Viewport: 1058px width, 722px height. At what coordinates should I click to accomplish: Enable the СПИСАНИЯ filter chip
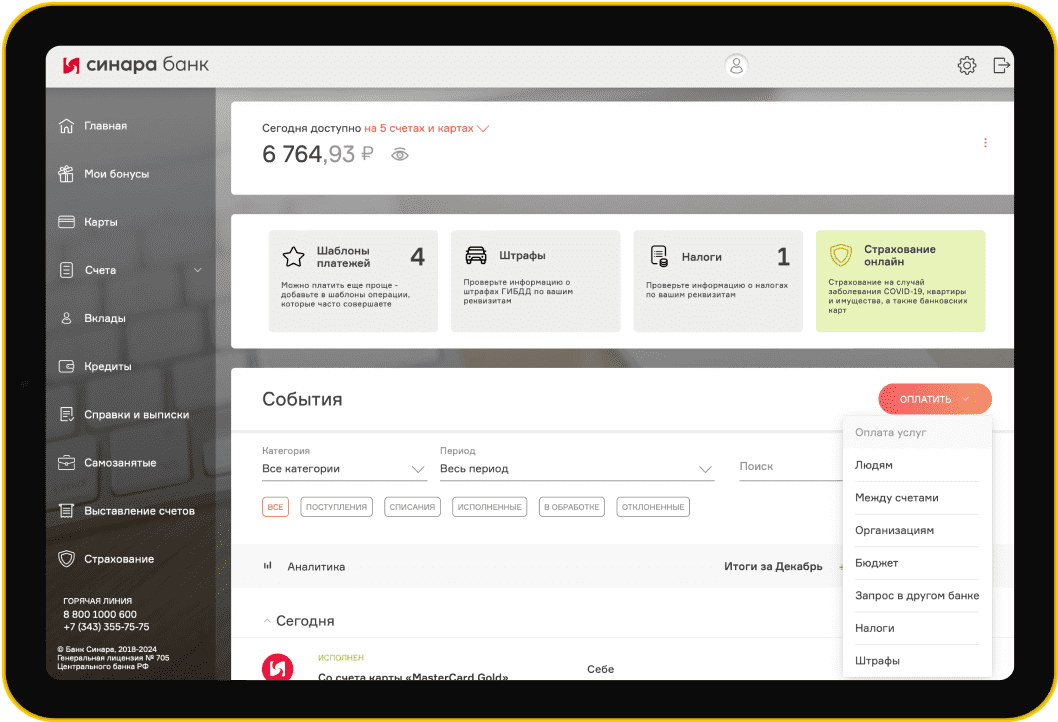[411, 507]
